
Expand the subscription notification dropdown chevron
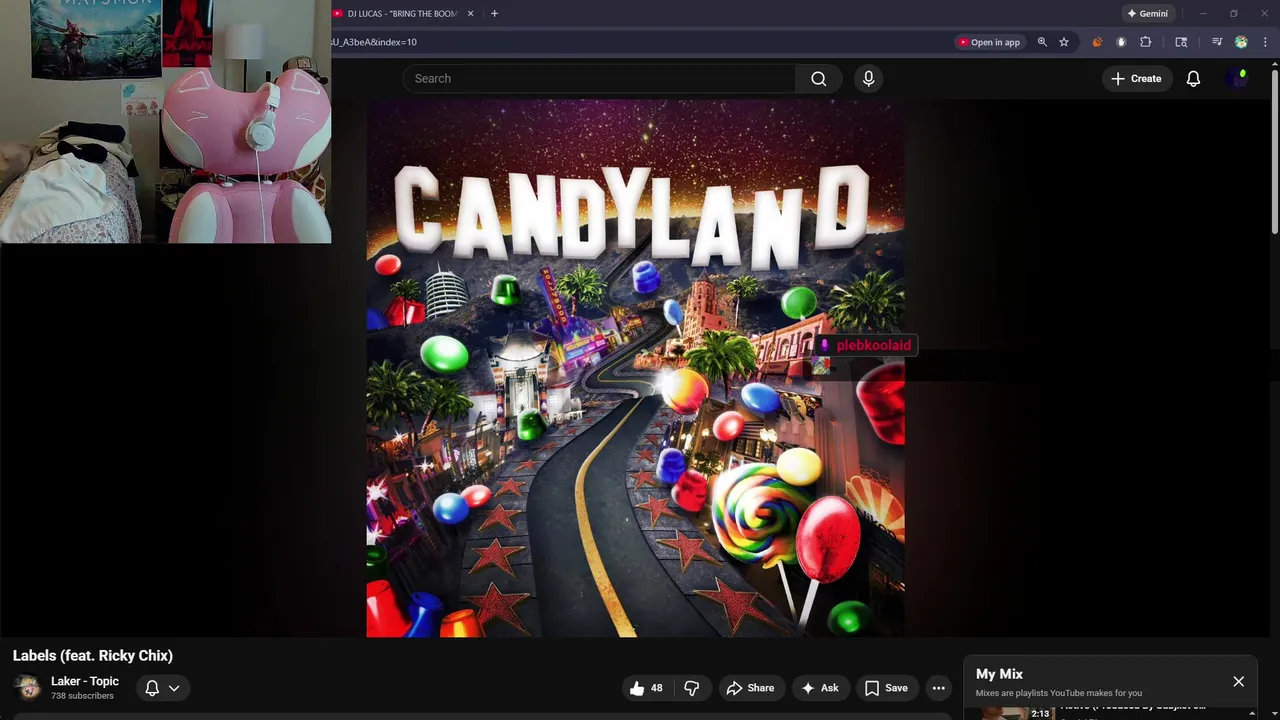click(x=174, y=688)
